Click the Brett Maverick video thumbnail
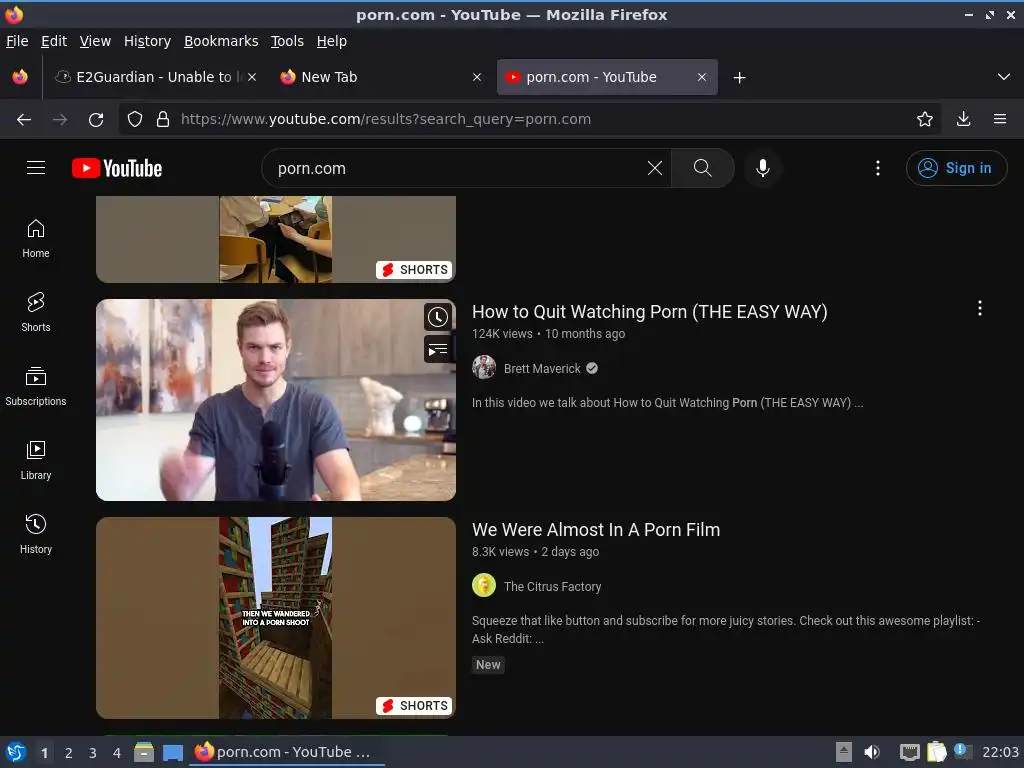The image size is (1024, 768). click(276, 400)
